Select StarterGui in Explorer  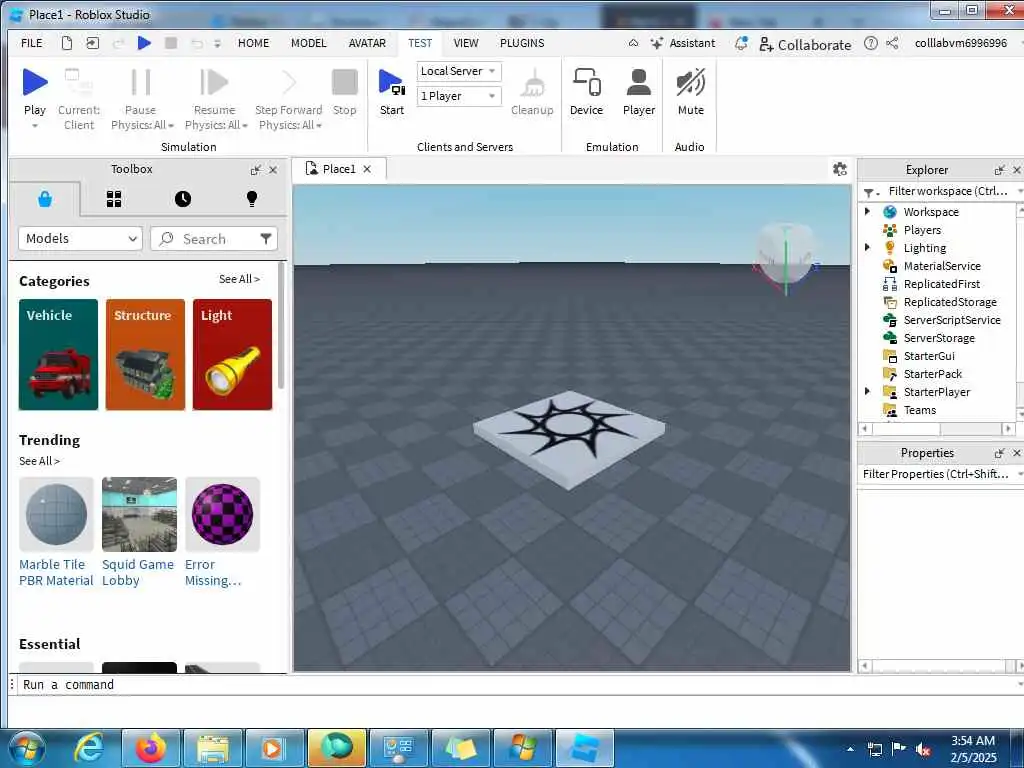[929, 356]
